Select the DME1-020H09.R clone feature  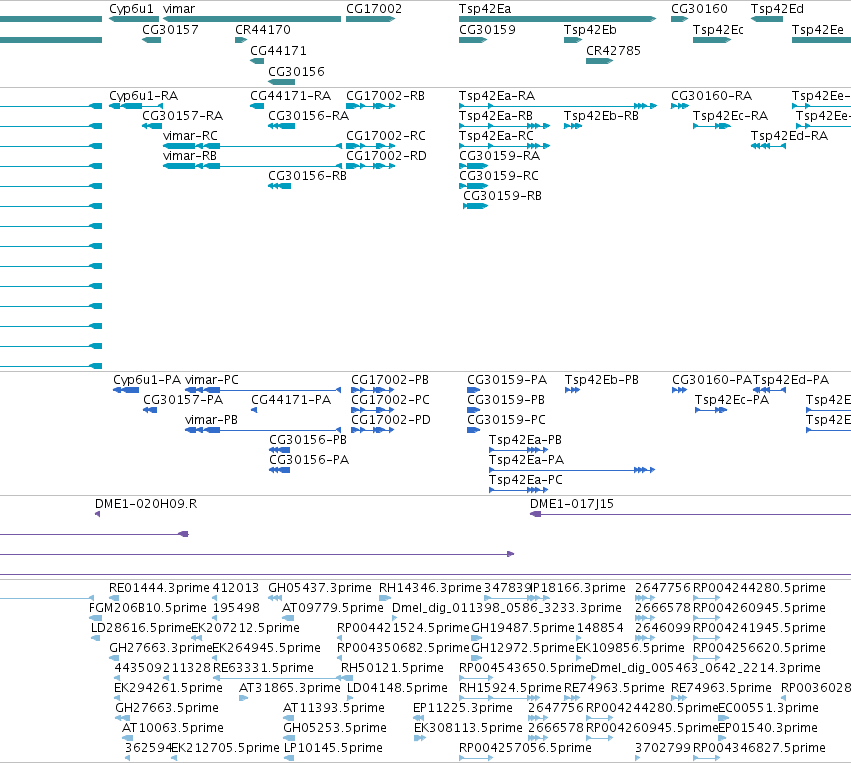98,514
